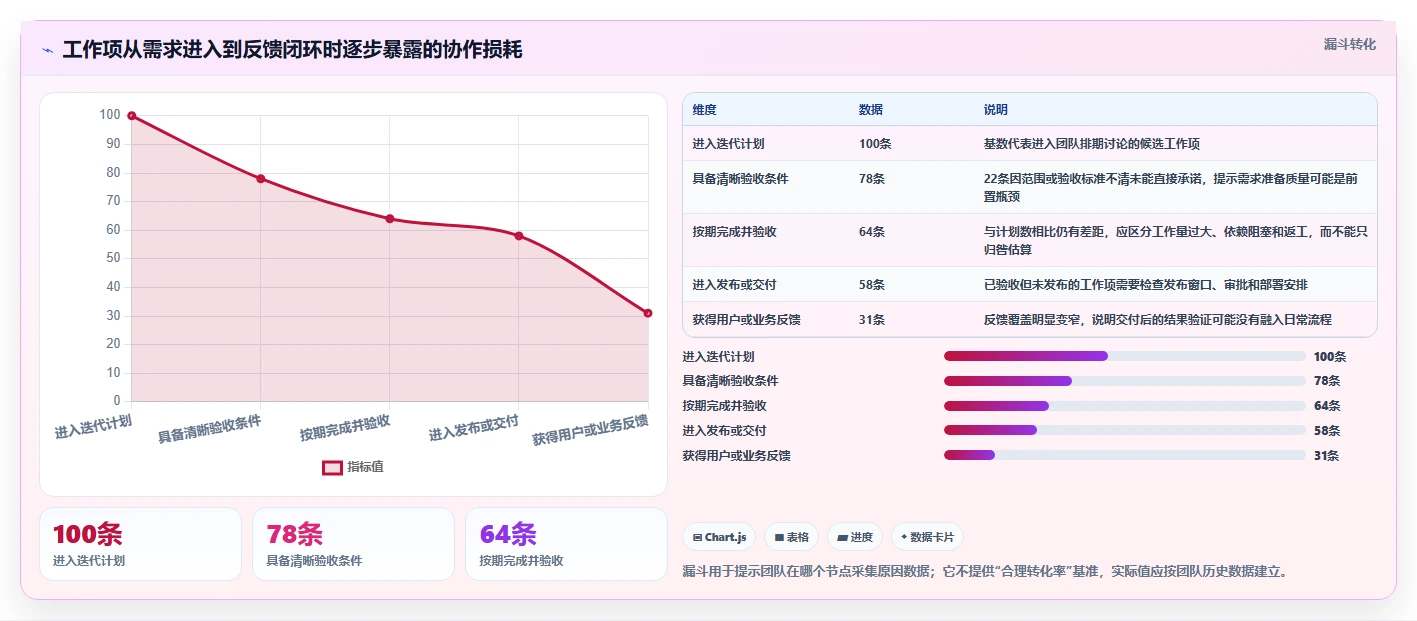
Task: Click the 100条 stat card
Action: coord(140,544)
